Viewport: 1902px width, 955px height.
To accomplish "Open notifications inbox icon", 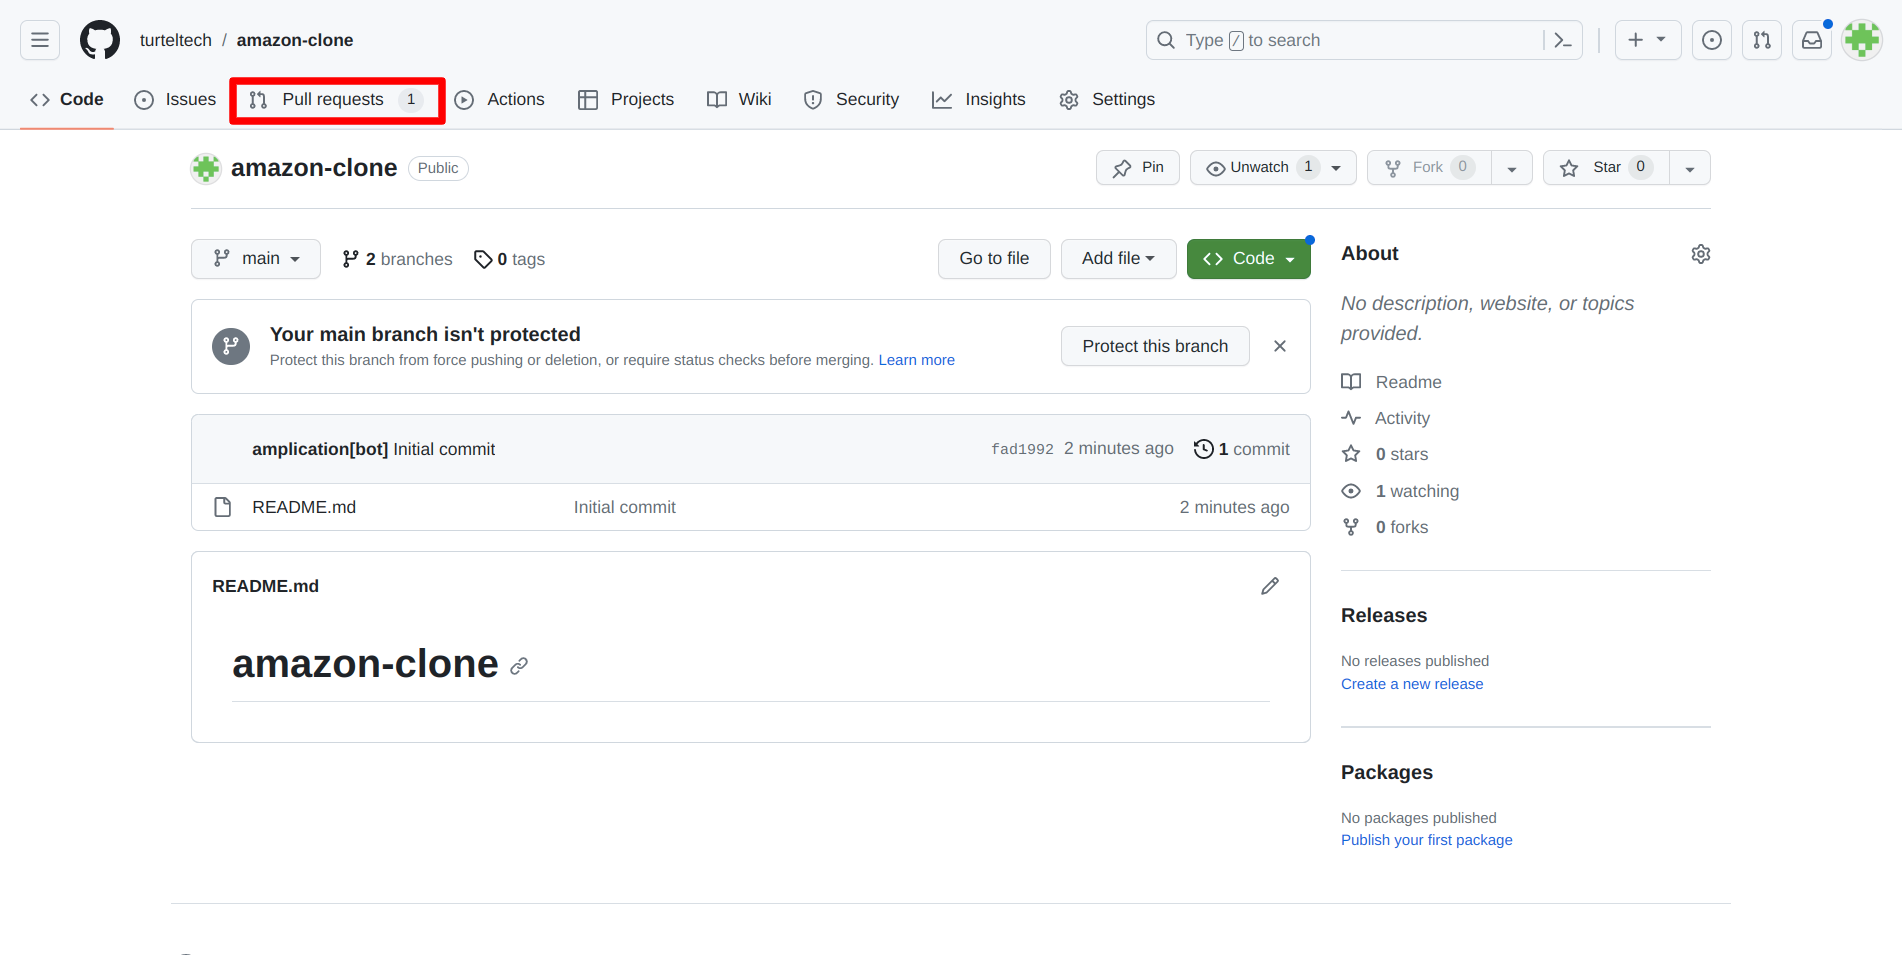I will click(x=1812, y=40).
